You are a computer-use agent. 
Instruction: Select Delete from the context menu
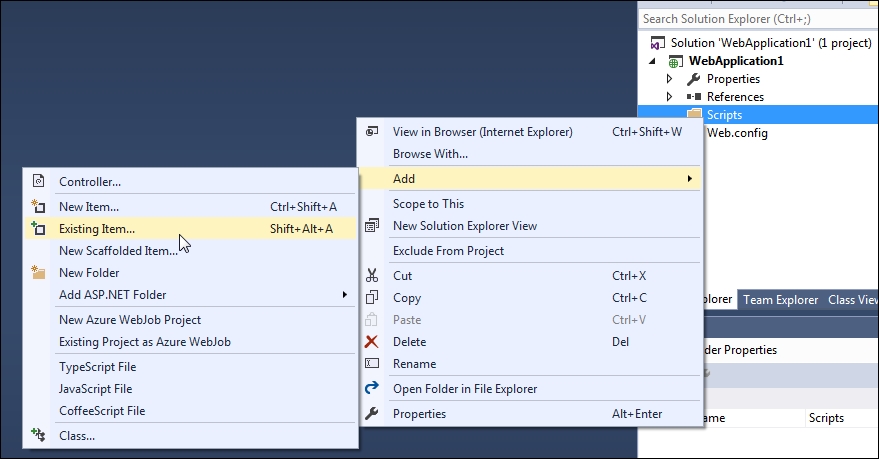tap(530, 341)
